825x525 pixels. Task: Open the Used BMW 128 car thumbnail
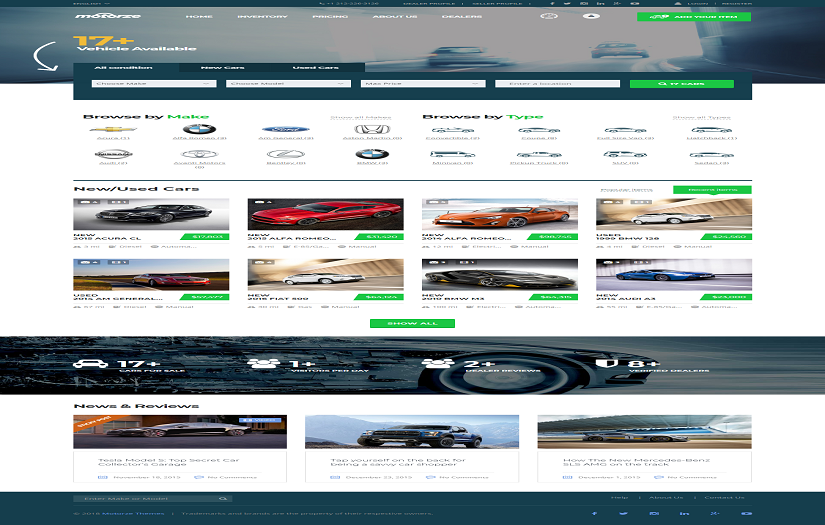(674, 214)
